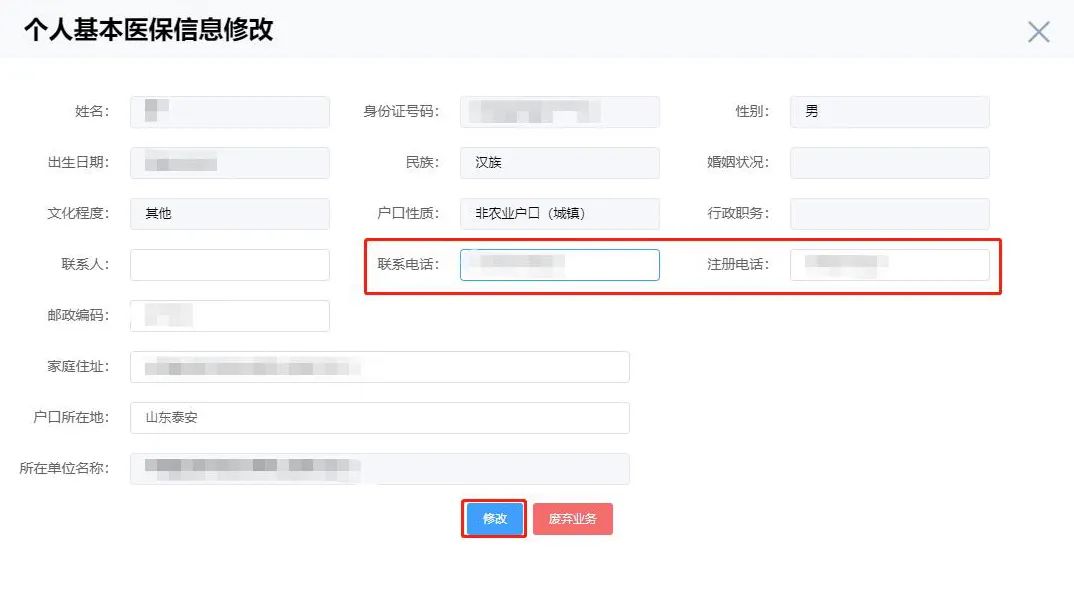Image resolution: width=1074 pixels, height=602 pixels.
Task: Click the 修改 button
Action: (x=495, y=519)
